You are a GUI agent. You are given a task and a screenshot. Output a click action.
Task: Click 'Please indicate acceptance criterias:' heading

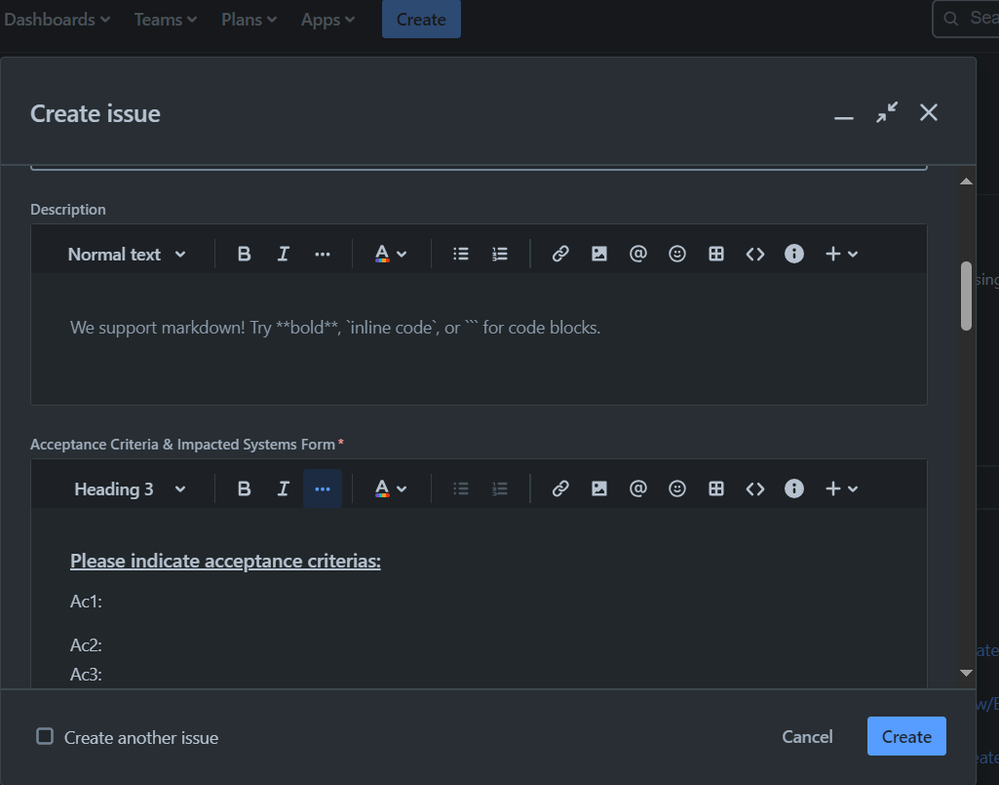click(226, 561)
